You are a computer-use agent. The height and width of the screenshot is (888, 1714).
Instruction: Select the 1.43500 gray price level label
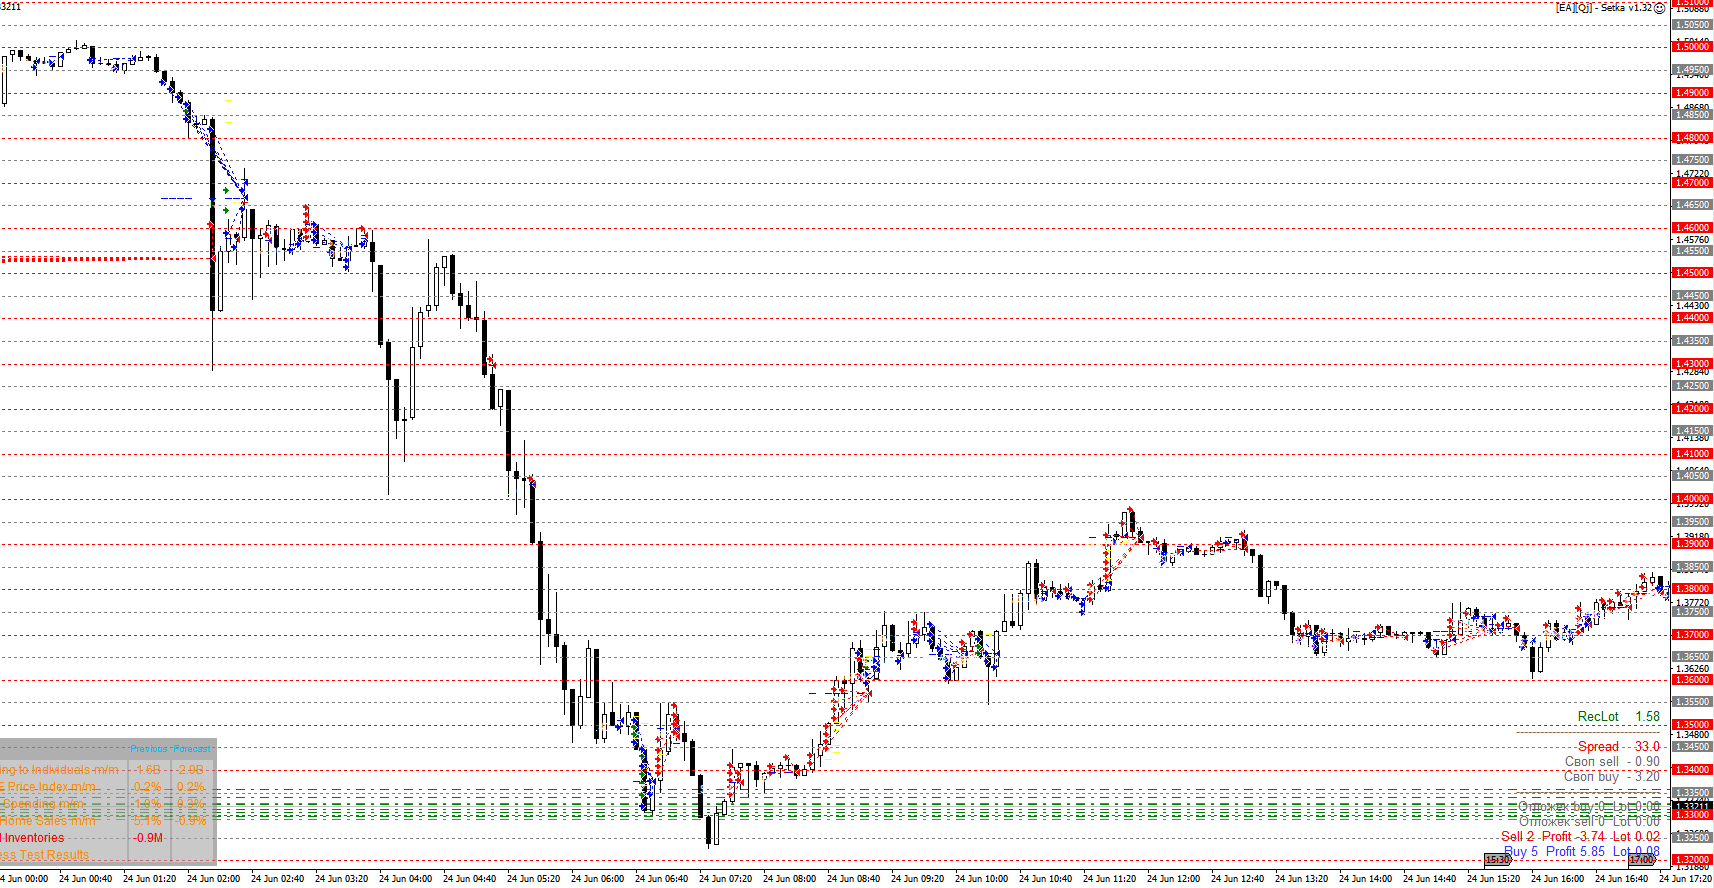1692,341
